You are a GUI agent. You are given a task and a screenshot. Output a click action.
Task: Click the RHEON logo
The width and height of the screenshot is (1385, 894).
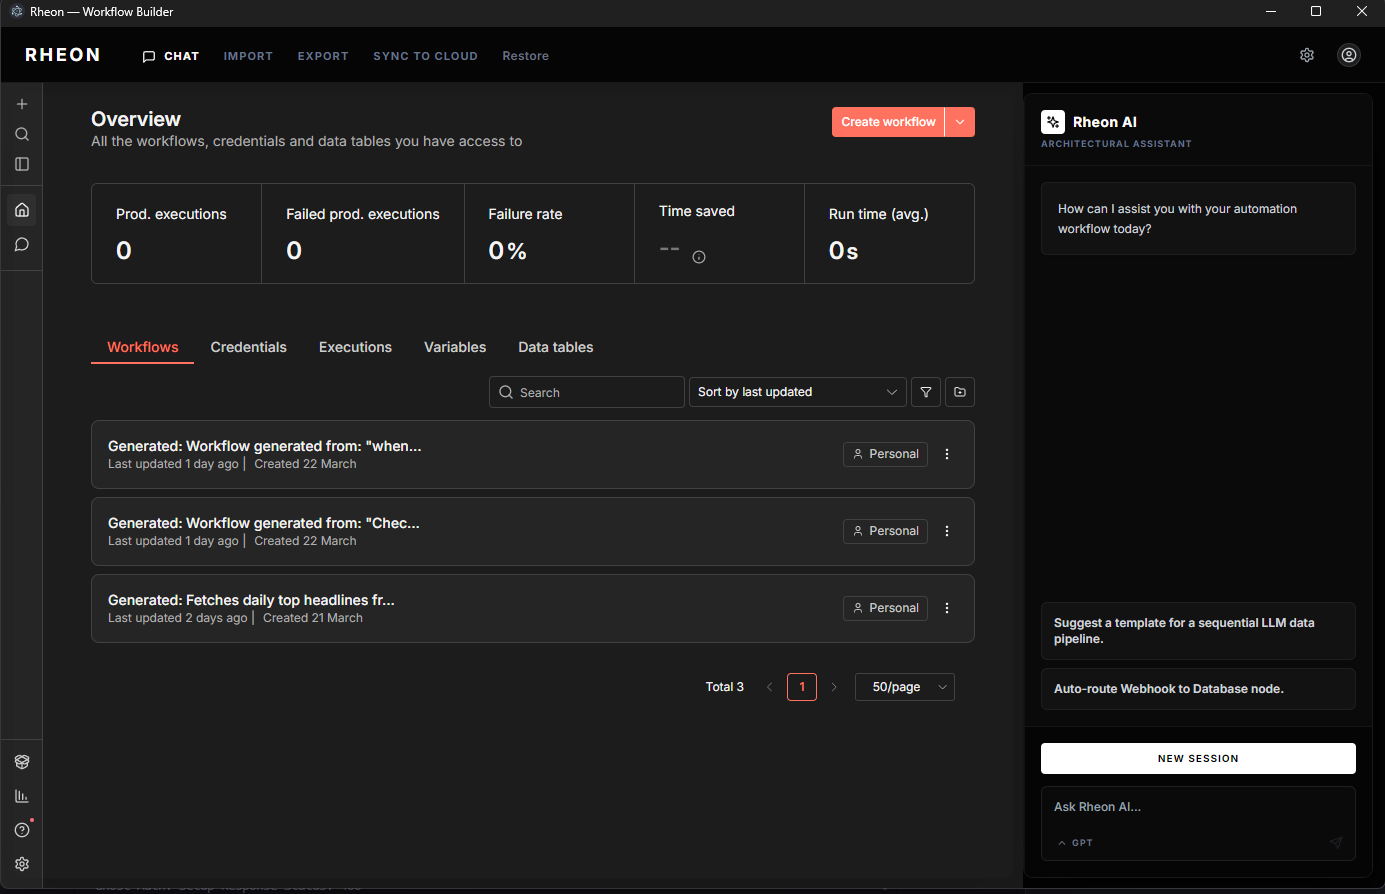click(x=63, y=55)
